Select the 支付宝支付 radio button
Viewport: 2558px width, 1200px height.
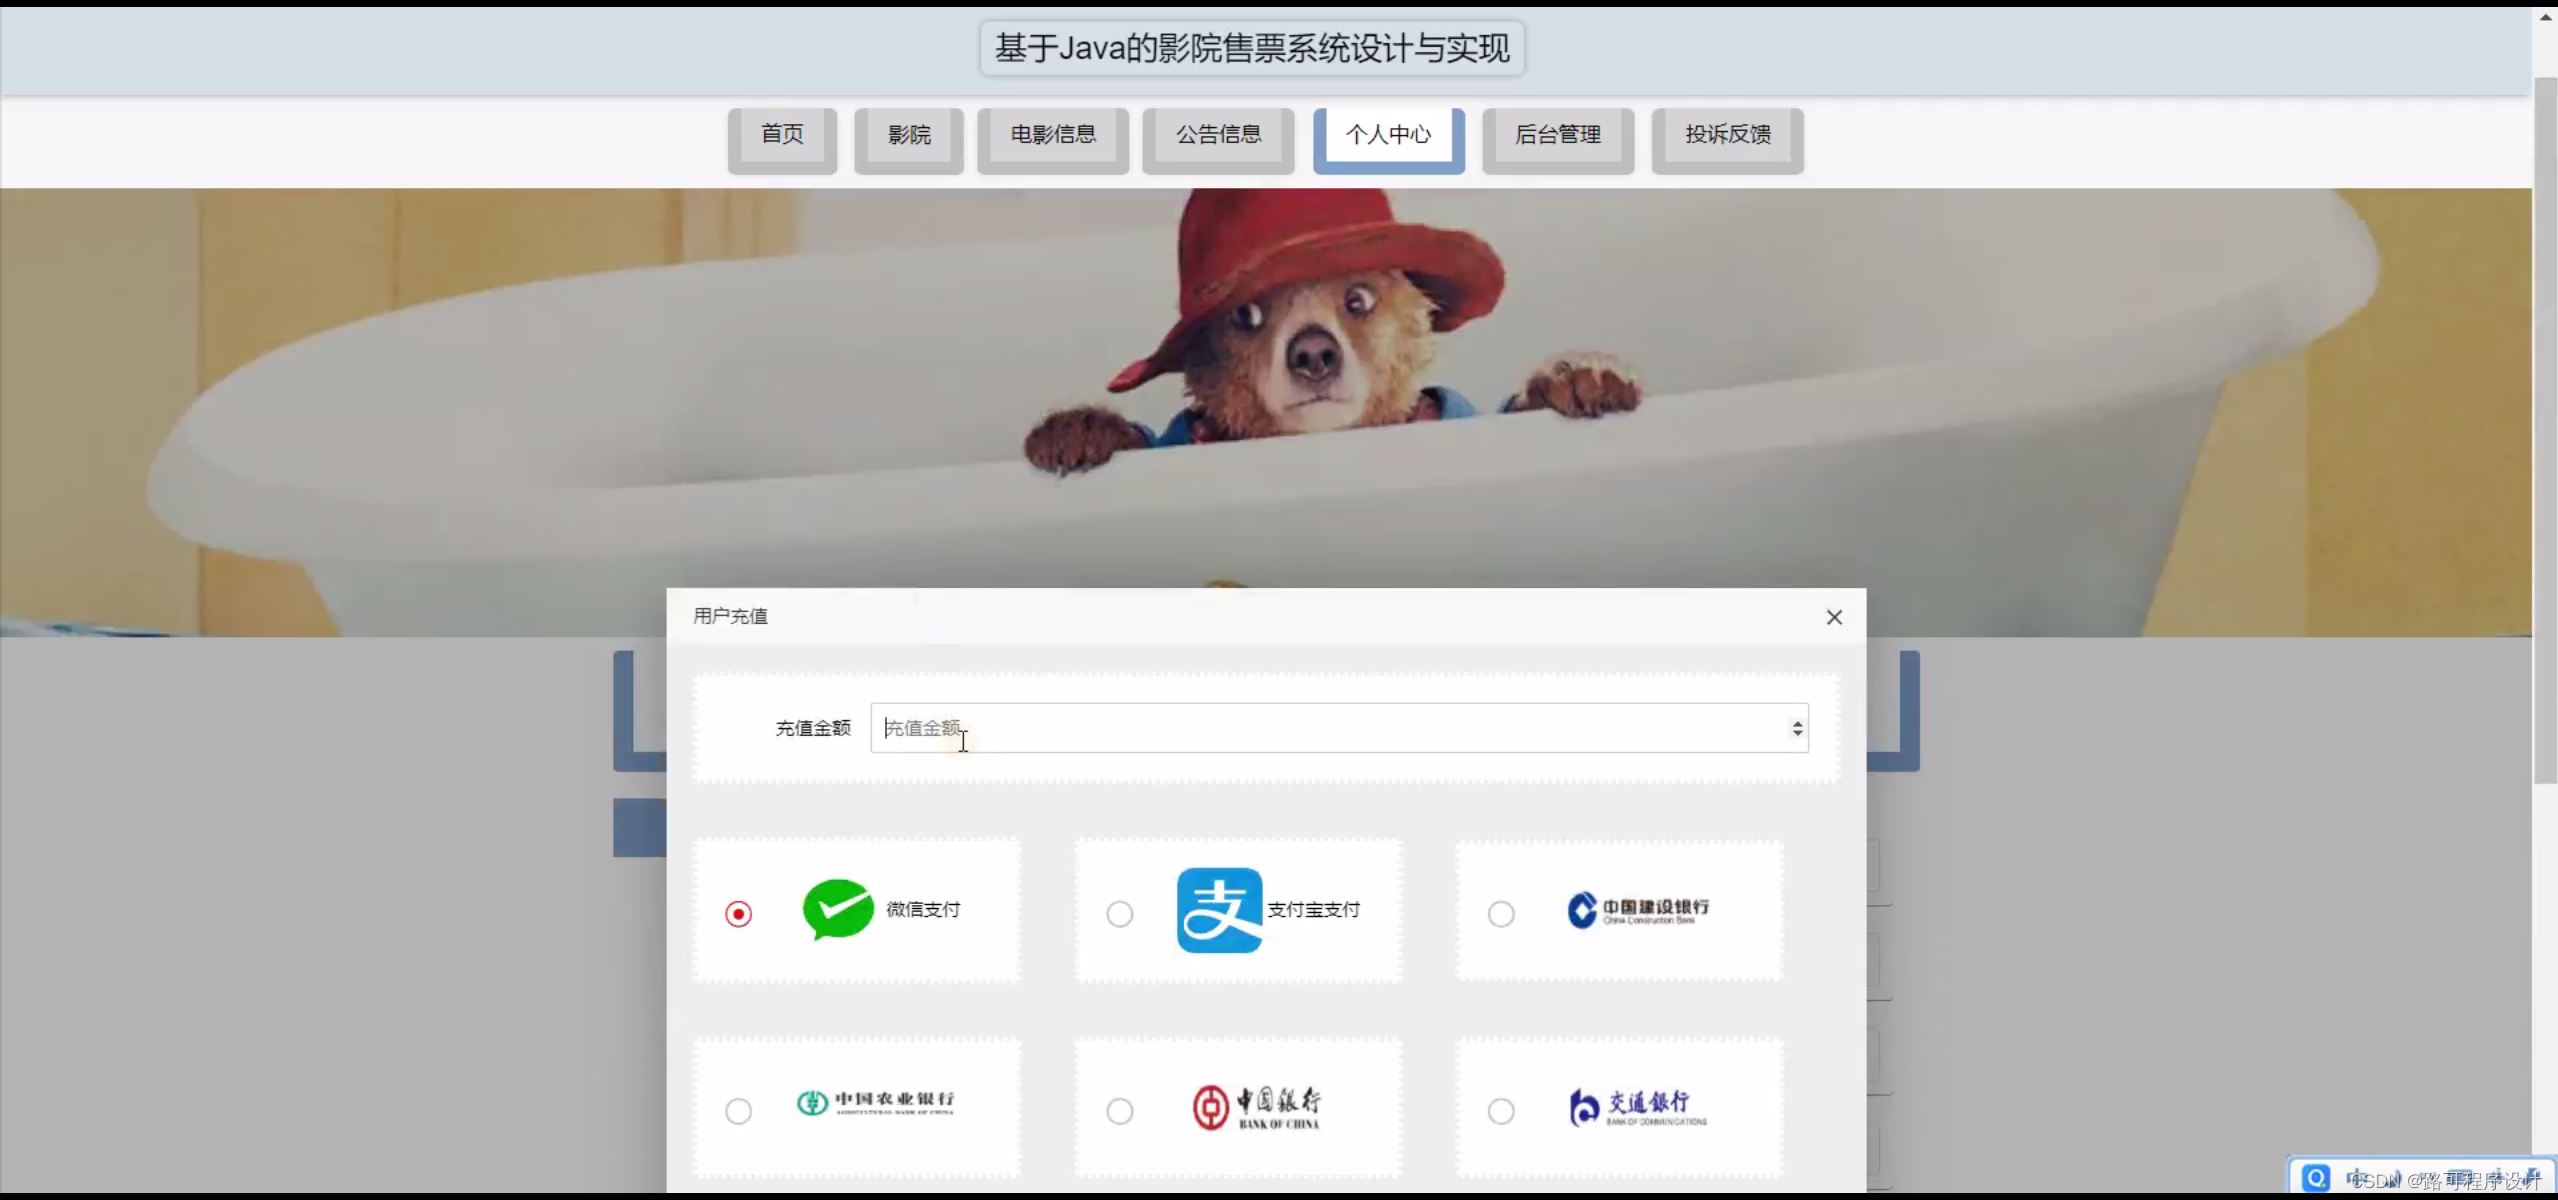pyautogui.click(x=1119, y=914)
